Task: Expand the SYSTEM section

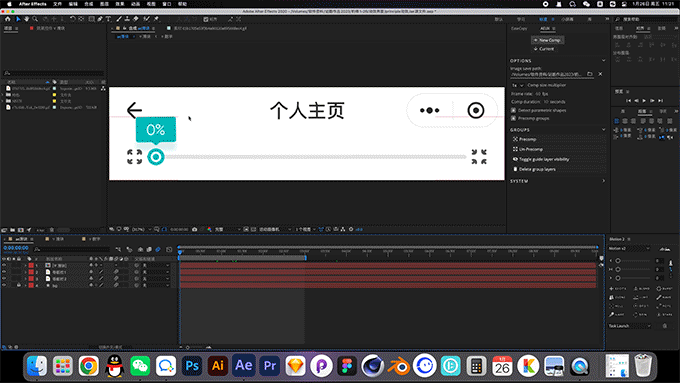Action: coord(603,181)
